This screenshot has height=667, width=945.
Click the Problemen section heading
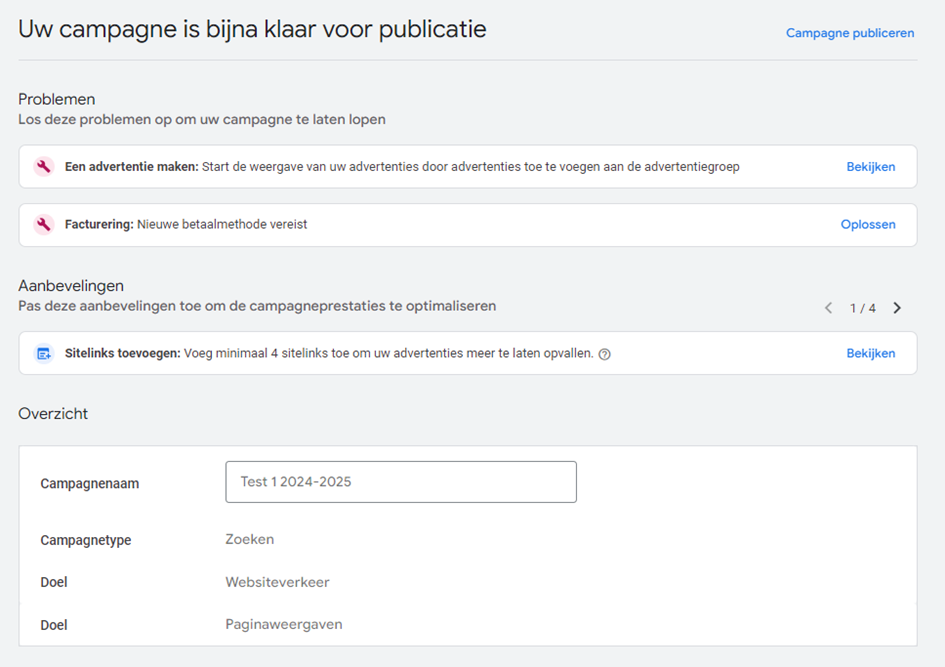tap(57, 99)
